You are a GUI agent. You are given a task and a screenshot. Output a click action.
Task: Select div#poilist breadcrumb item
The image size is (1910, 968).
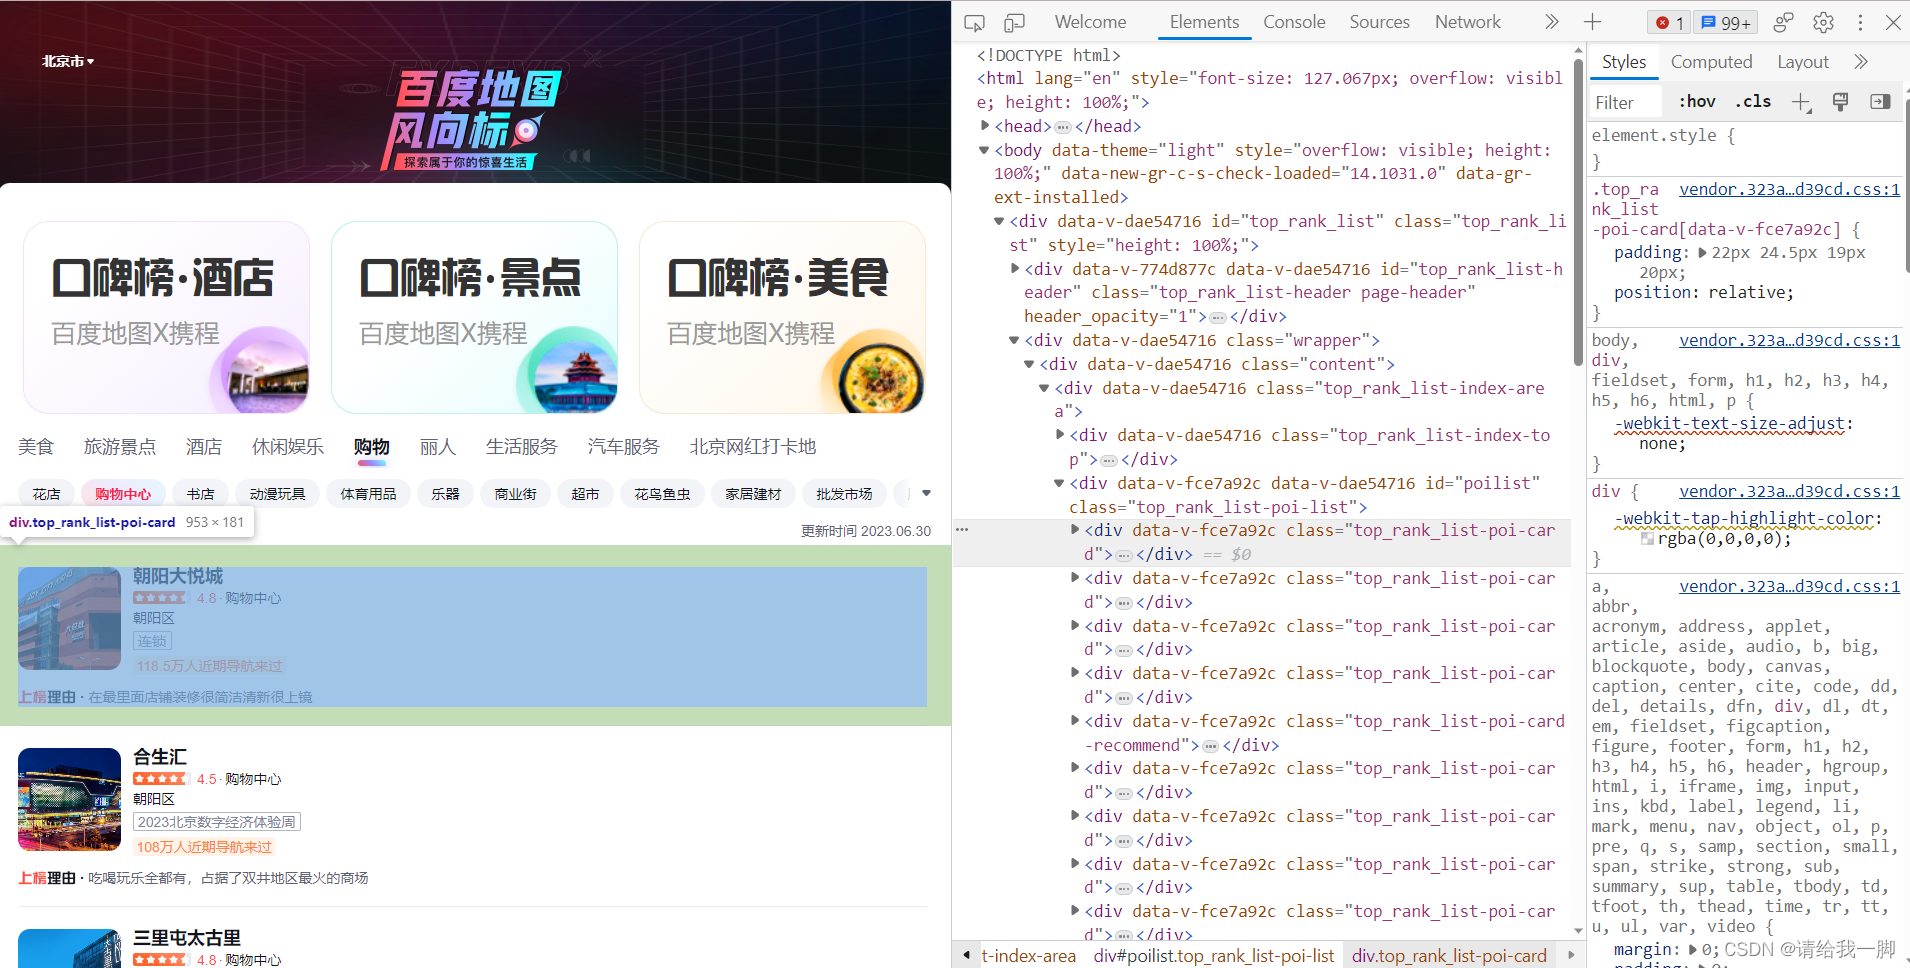[x=1213, y=956]
